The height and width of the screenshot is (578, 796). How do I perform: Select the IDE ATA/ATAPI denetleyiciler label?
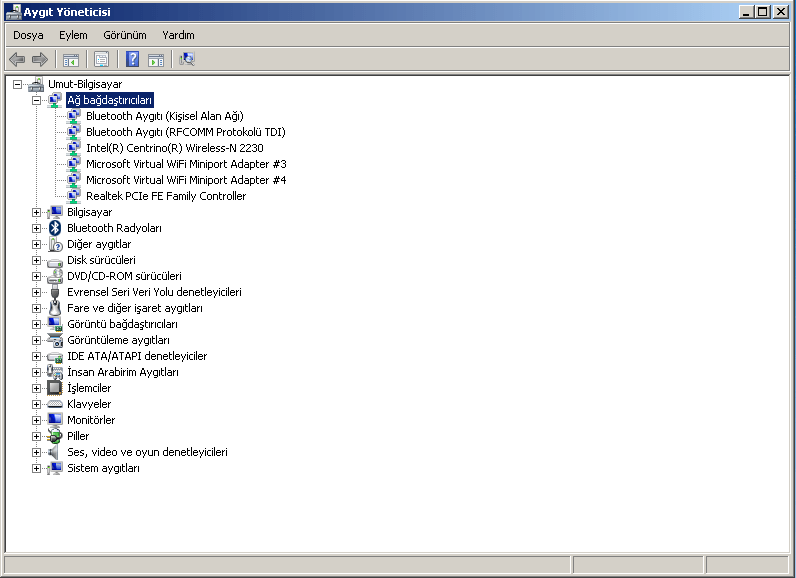137,356
